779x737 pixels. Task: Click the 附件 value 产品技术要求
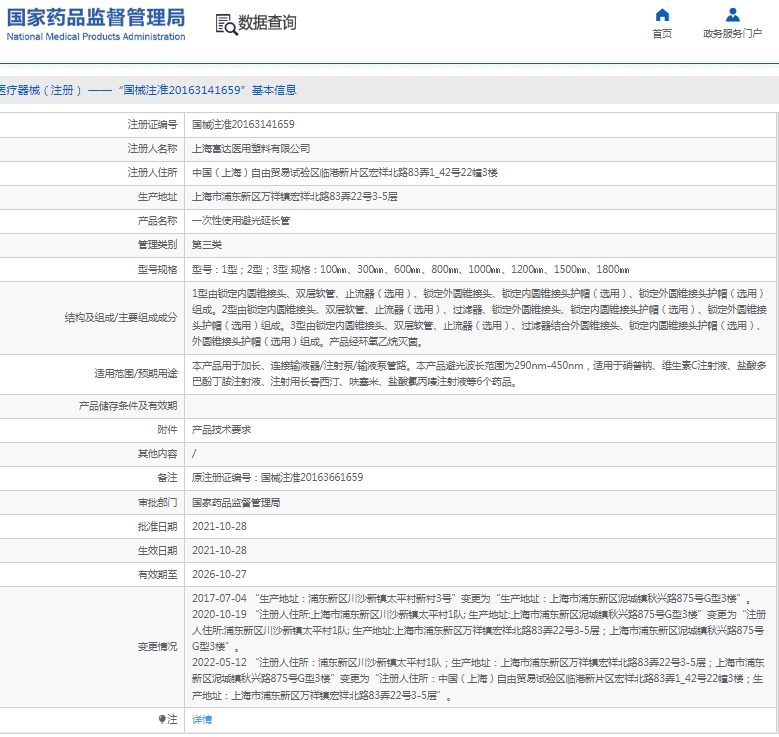point(221,429)
